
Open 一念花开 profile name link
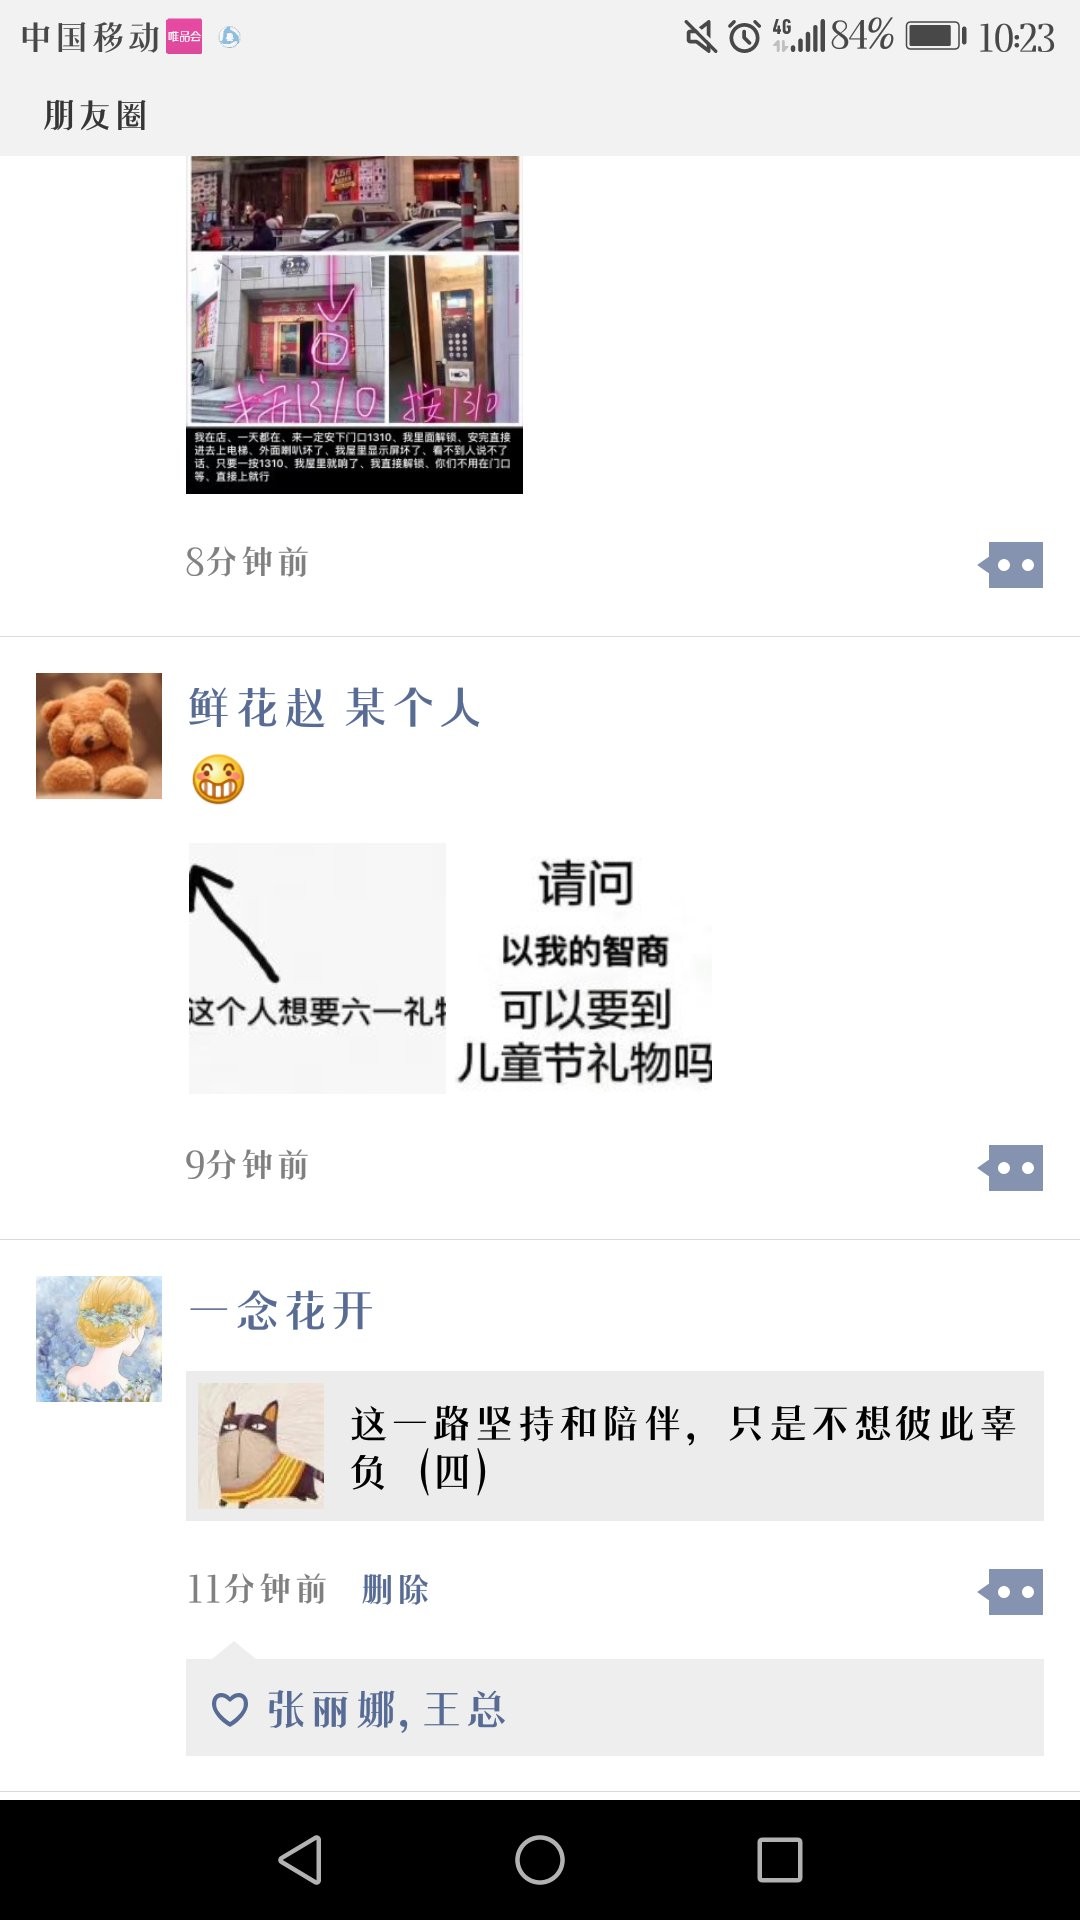281,1311
